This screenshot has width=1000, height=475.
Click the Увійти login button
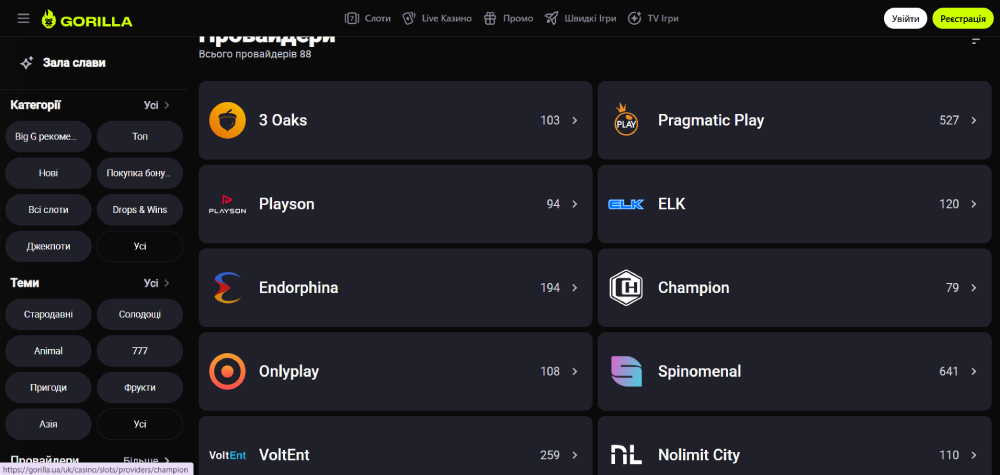[x=906, y=19]
